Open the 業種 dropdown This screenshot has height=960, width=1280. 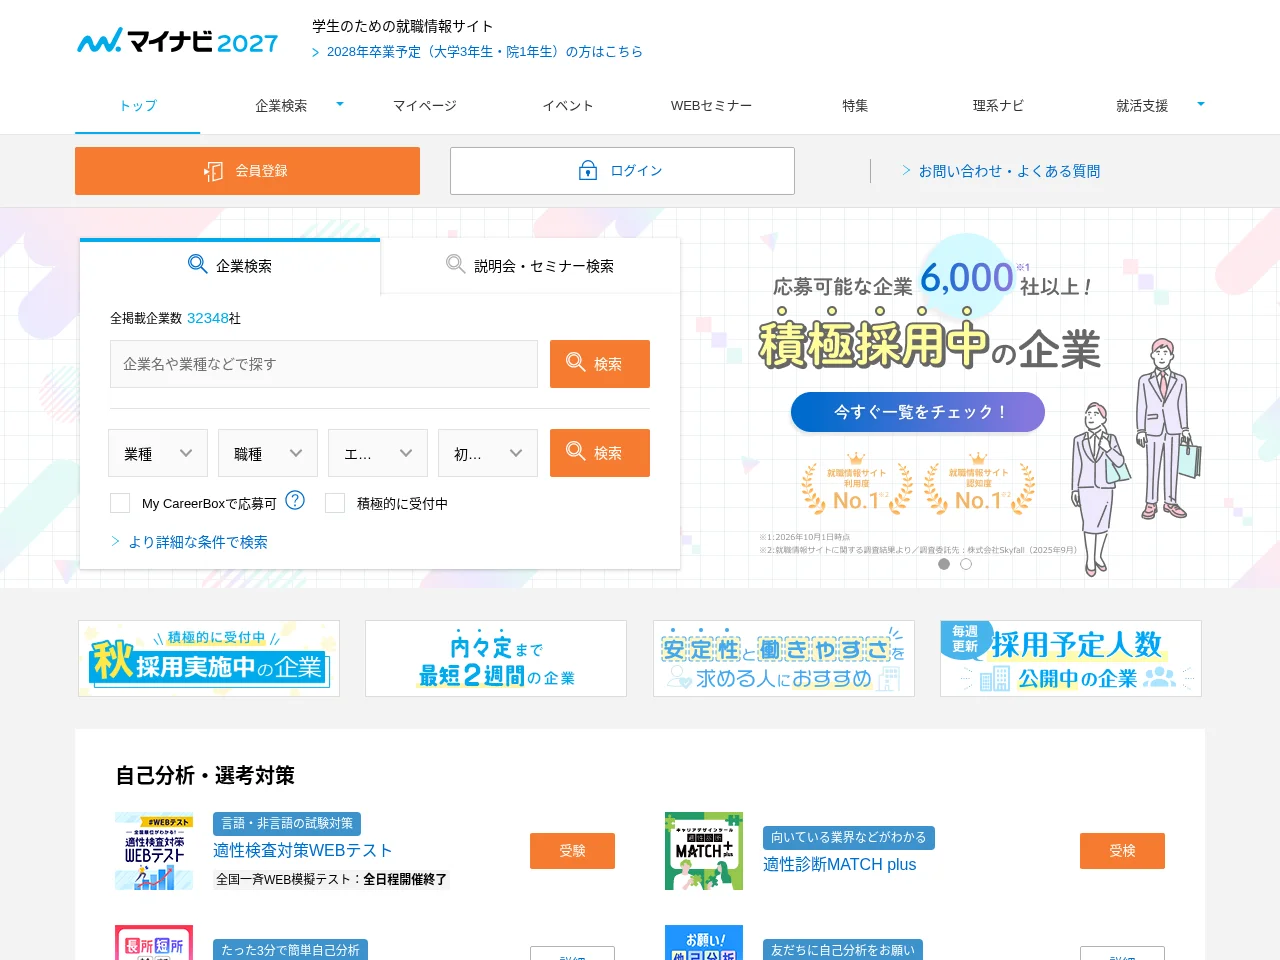(158, 453)
